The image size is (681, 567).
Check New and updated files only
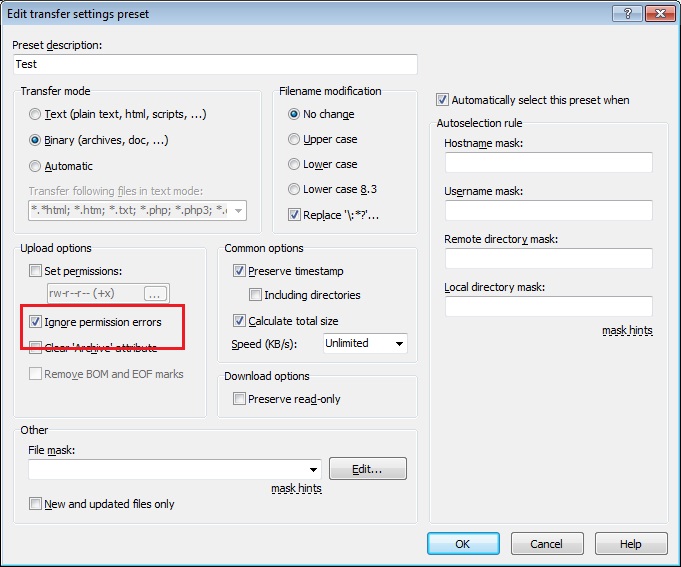pos(37,504)
